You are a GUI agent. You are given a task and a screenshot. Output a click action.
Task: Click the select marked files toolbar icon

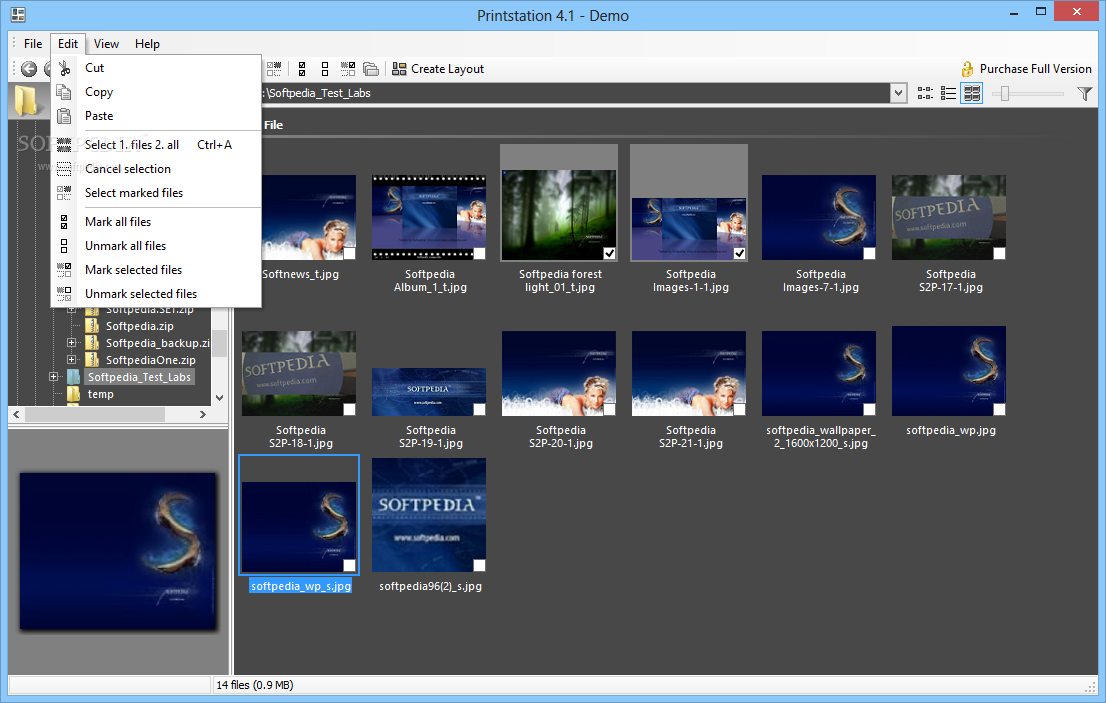[x=274, y=69]
